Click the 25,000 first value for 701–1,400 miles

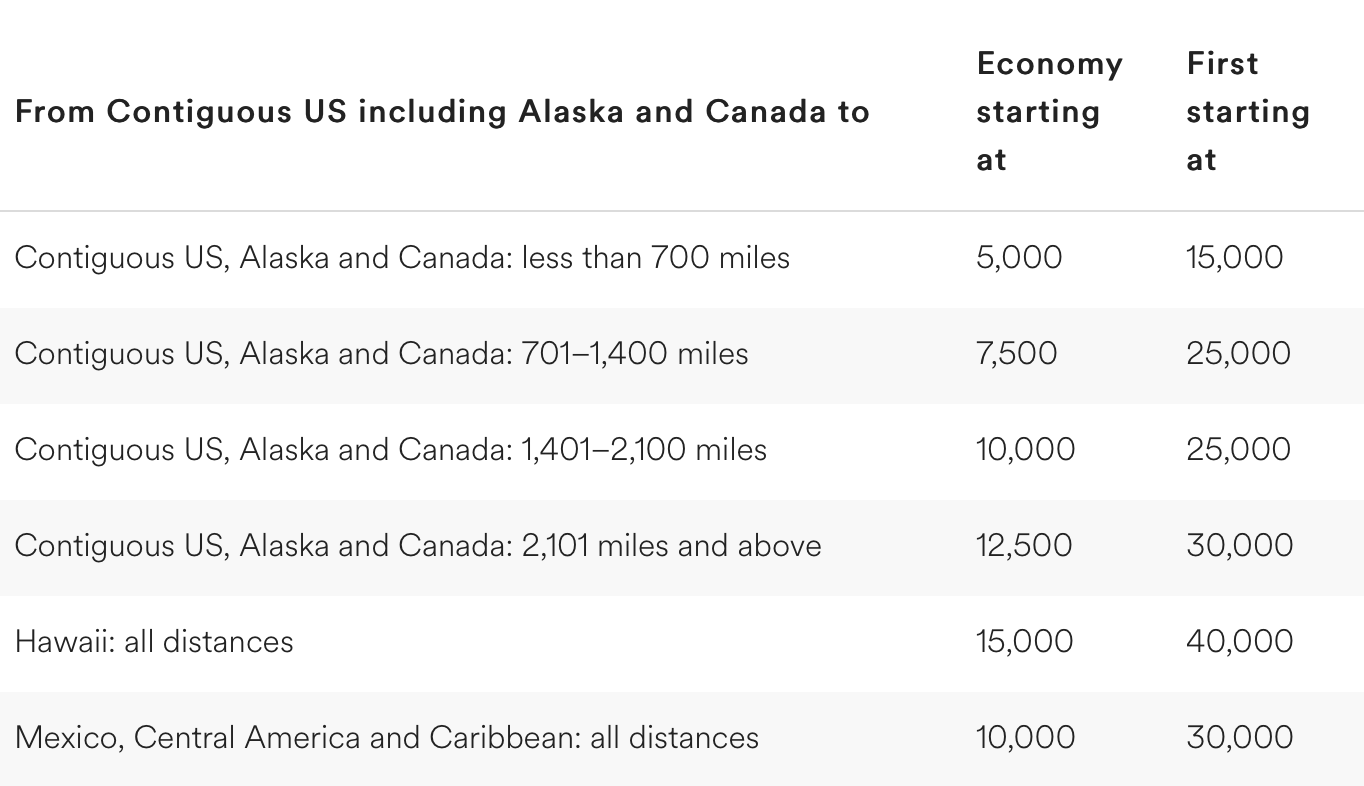[1238, 354]
